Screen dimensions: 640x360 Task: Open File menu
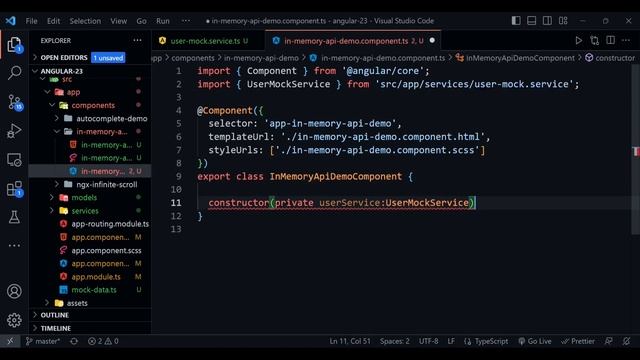pos(31,21)
